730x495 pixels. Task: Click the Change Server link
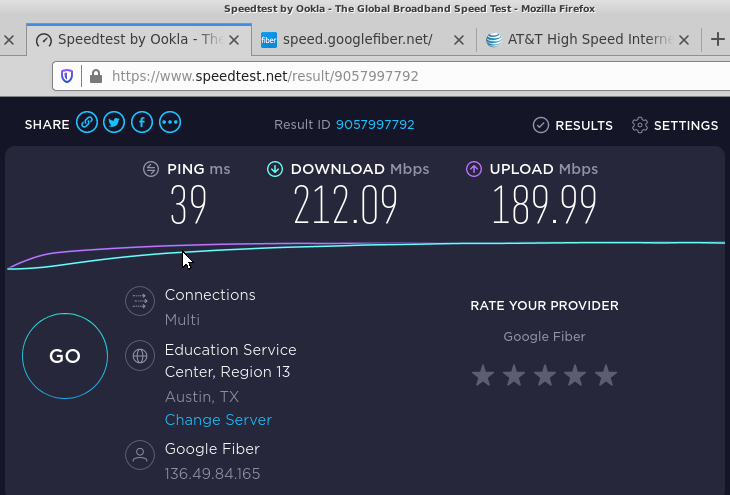(x=218, y=420)
